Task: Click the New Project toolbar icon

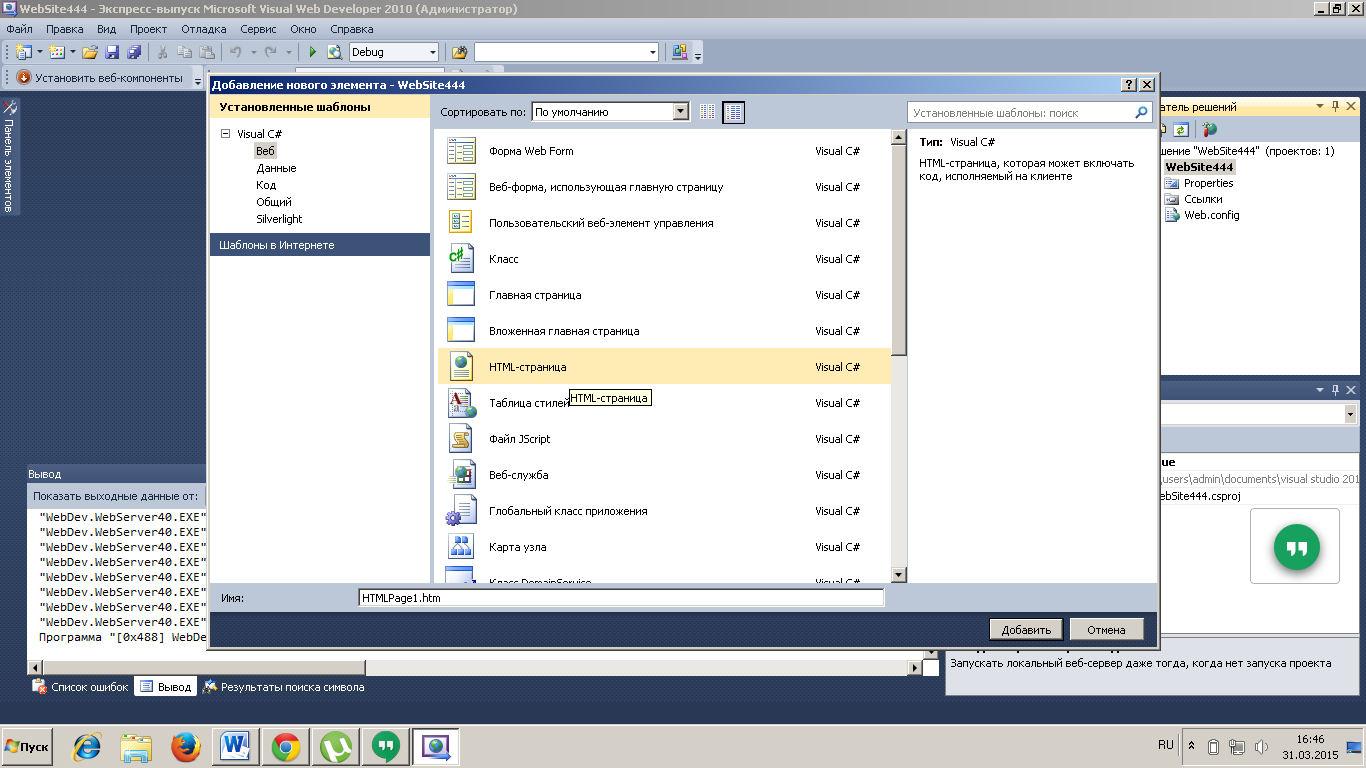Action: point(23,52)
